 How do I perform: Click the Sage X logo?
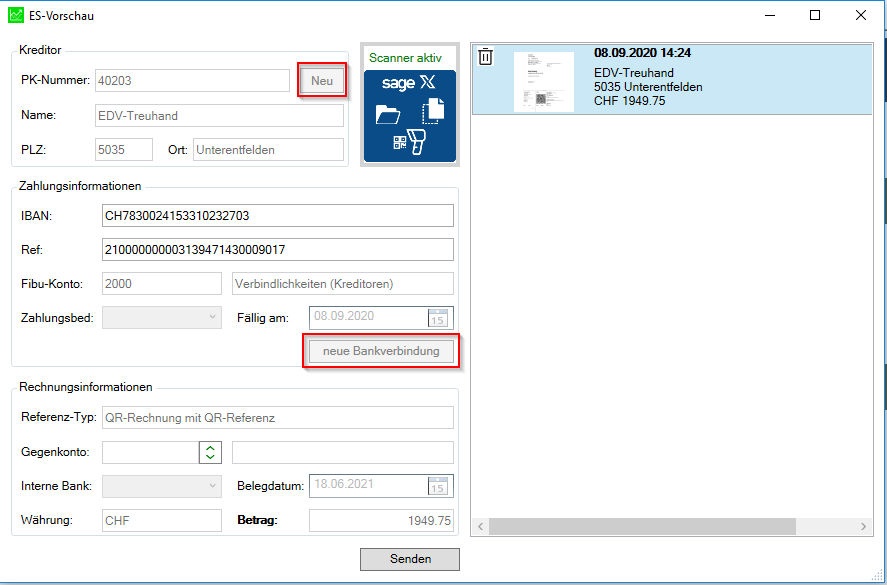tap(409, 83)
